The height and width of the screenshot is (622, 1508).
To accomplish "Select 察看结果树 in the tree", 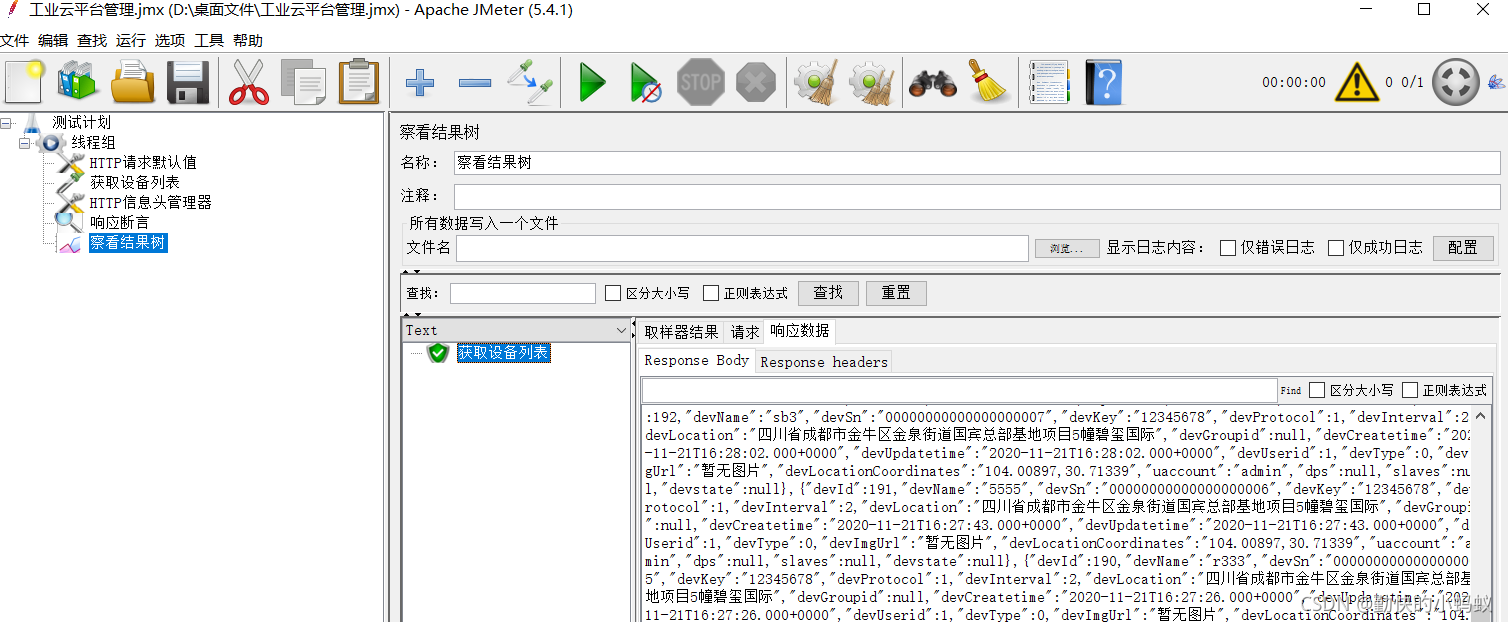I will click(x=128, y=243).
